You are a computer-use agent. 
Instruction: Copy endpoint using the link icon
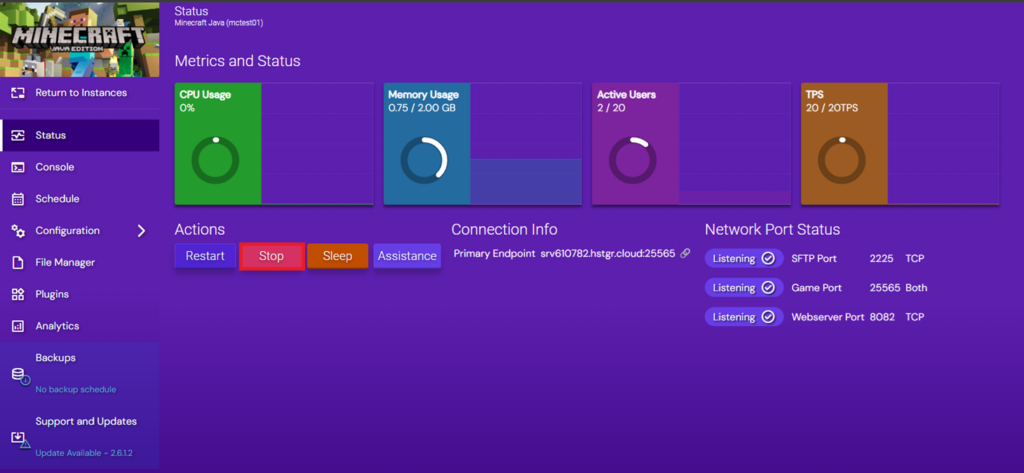685,253
